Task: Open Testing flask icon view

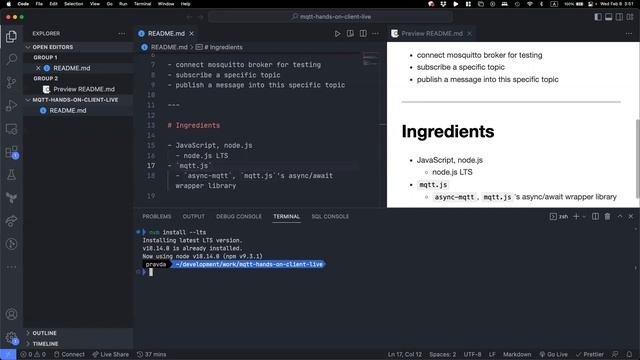Action: click(11, 175)
